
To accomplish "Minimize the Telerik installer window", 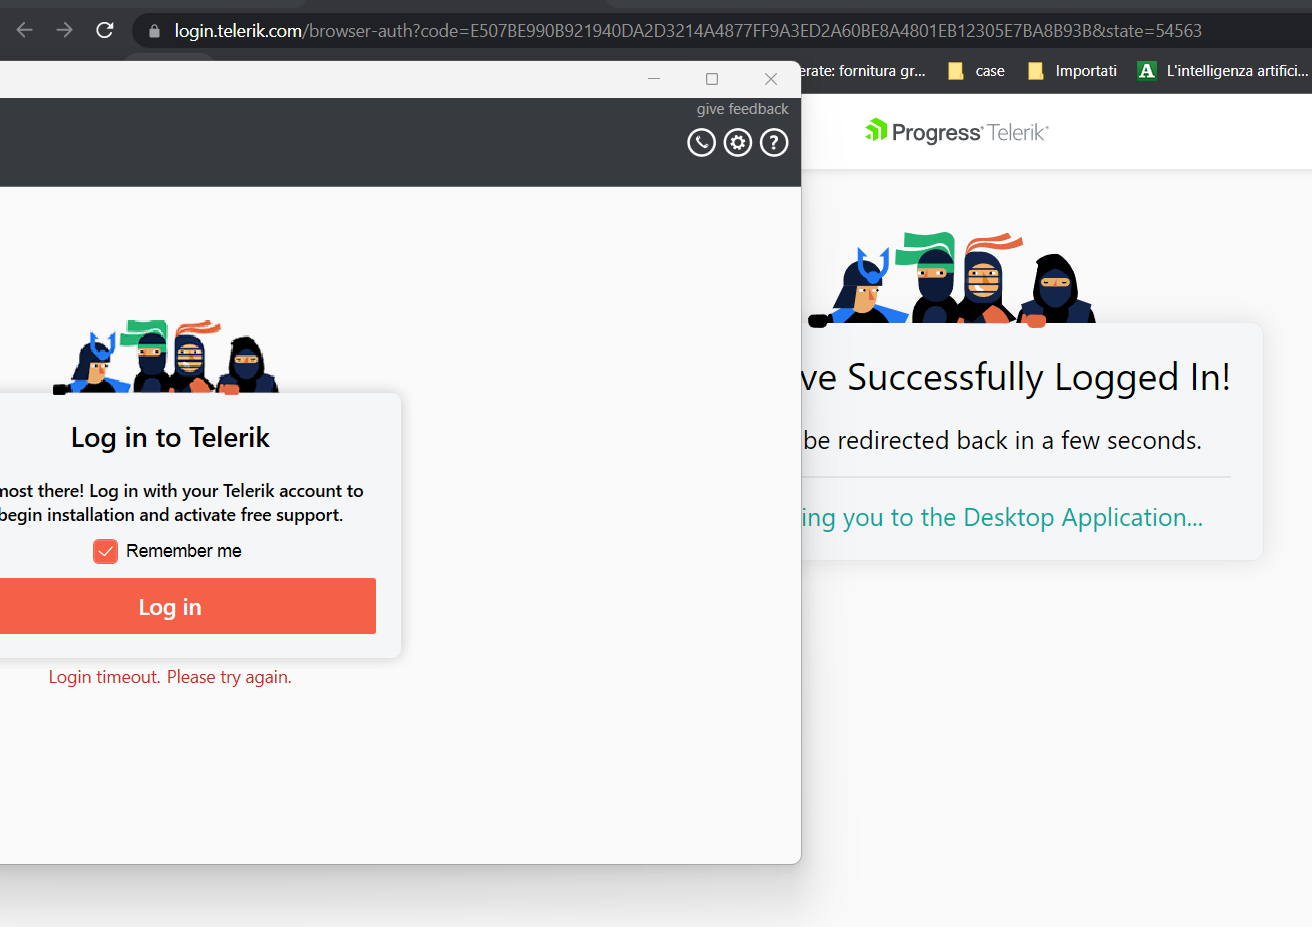I will click(x=654, y=79).
